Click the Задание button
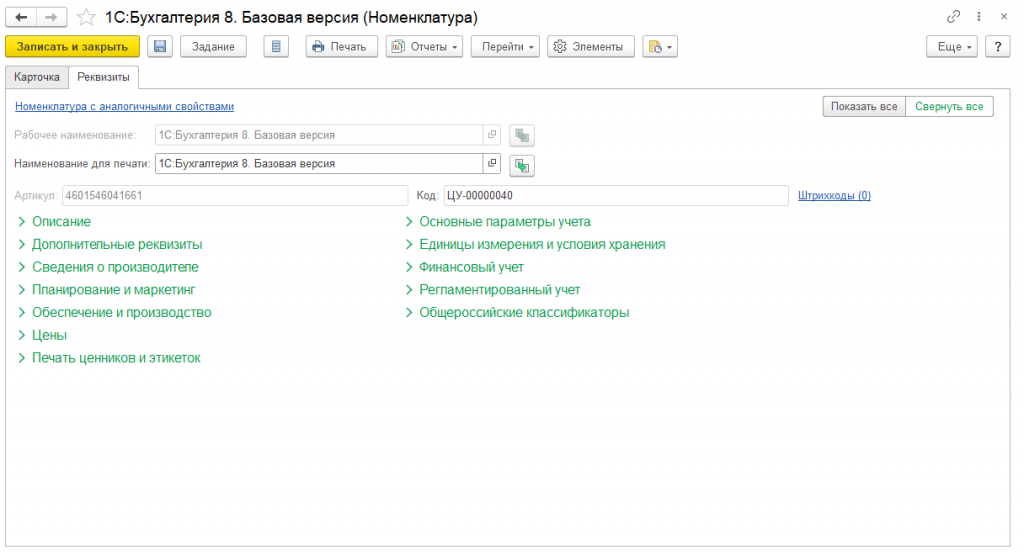 tap(213, 46)
